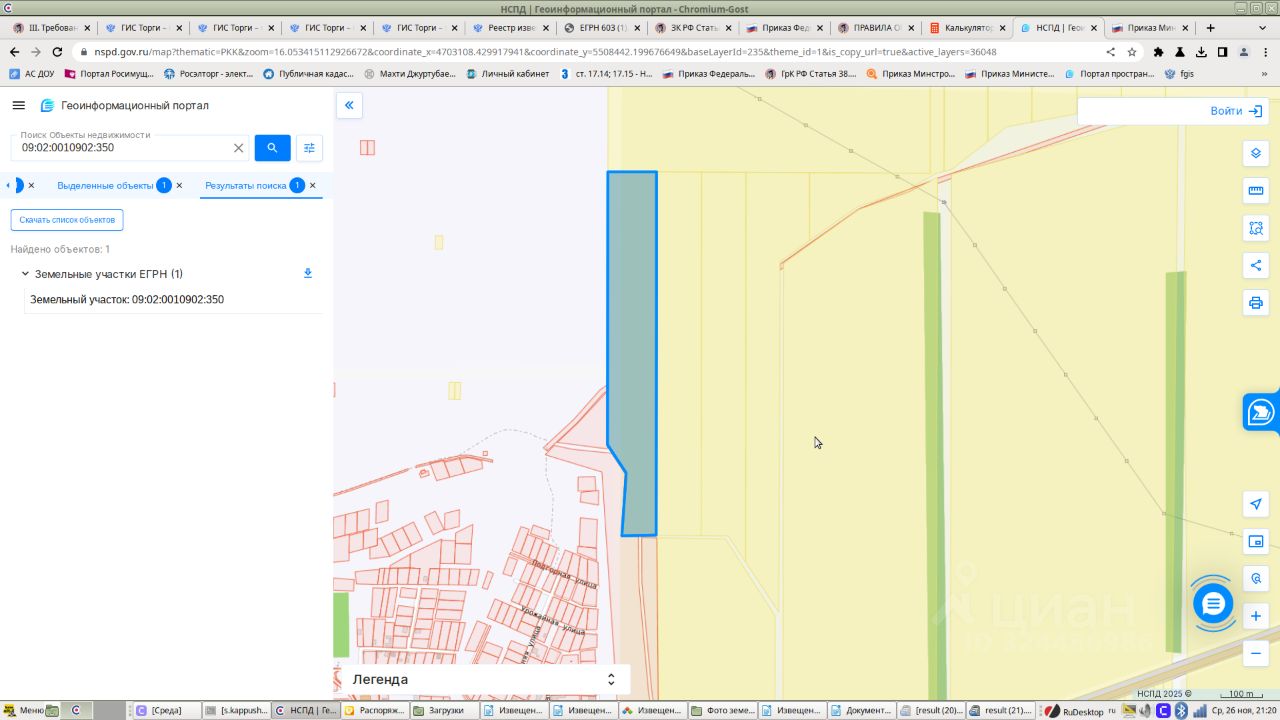Click Скачать список объектов button

[x=67, y=219]
